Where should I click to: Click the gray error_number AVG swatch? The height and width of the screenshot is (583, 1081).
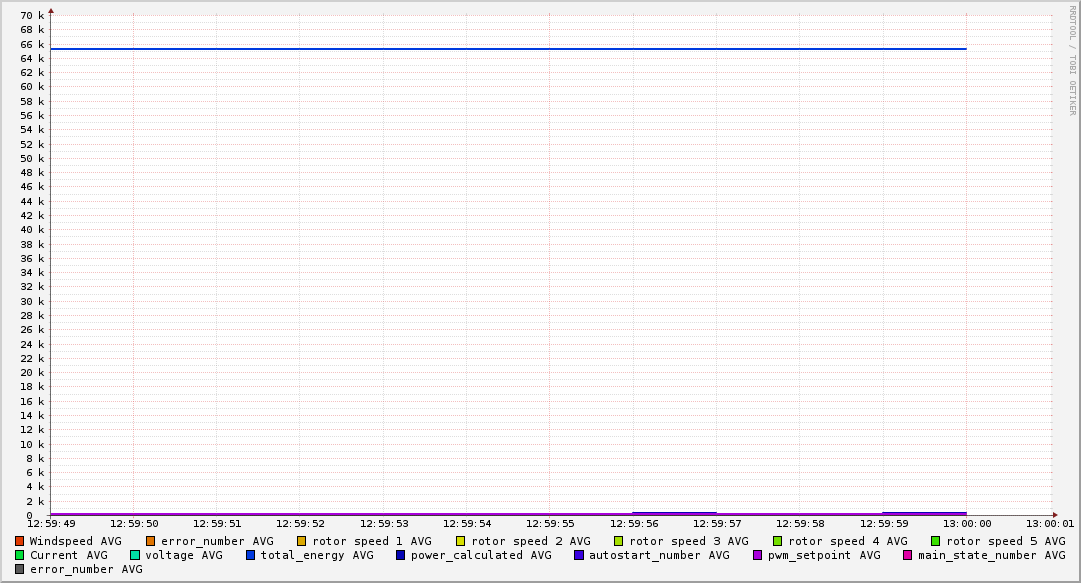point(20,569)
